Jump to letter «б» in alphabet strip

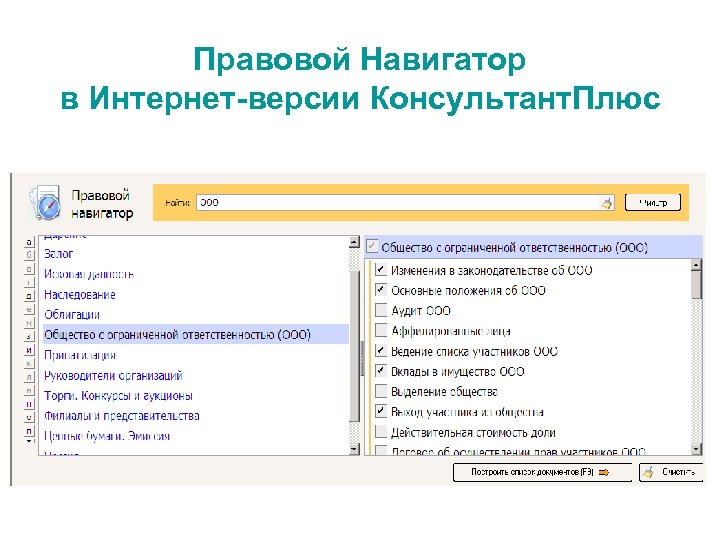29,255
